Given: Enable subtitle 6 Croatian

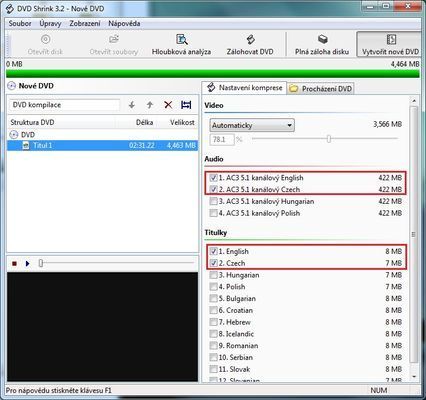Looking at the screenshot, I should pos(213,310).
